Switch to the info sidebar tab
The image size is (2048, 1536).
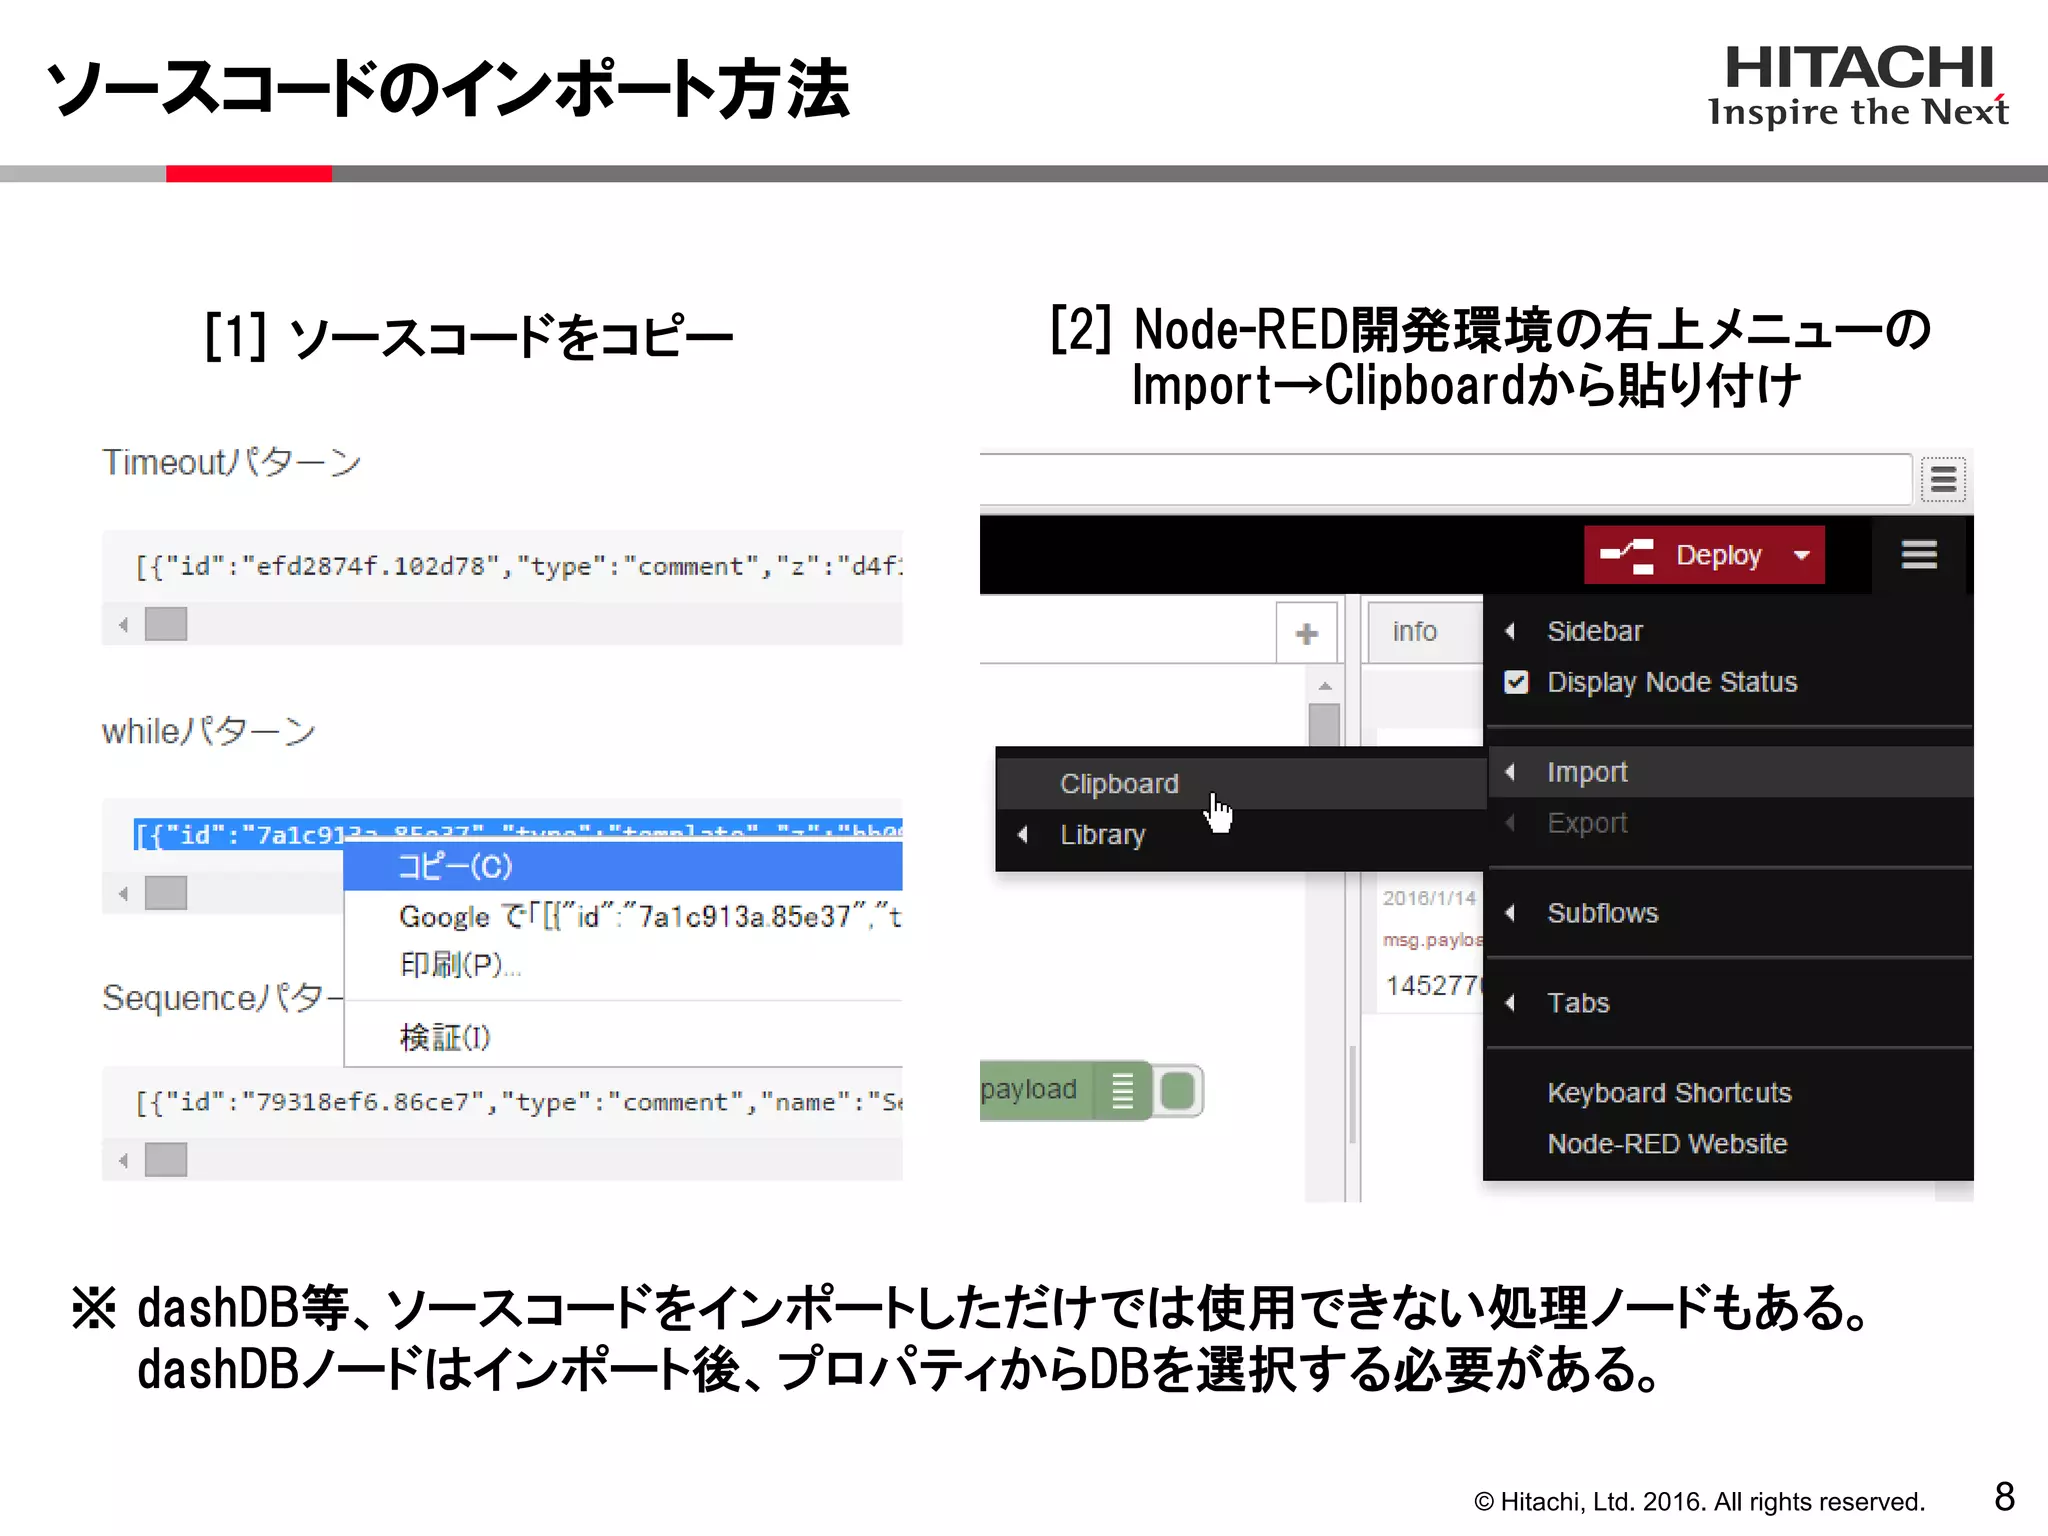pos(1423,631)
